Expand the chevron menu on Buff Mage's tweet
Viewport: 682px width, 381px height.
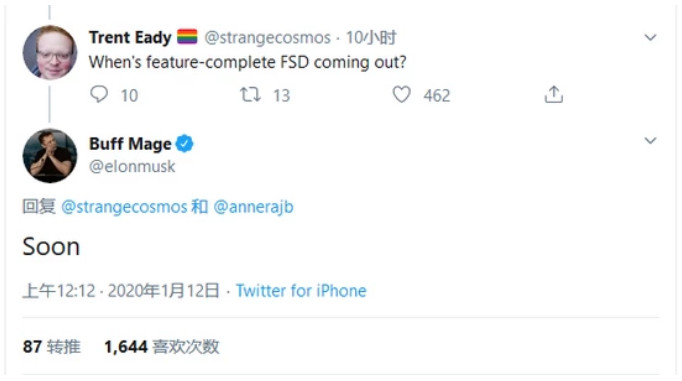coord(650,140)
